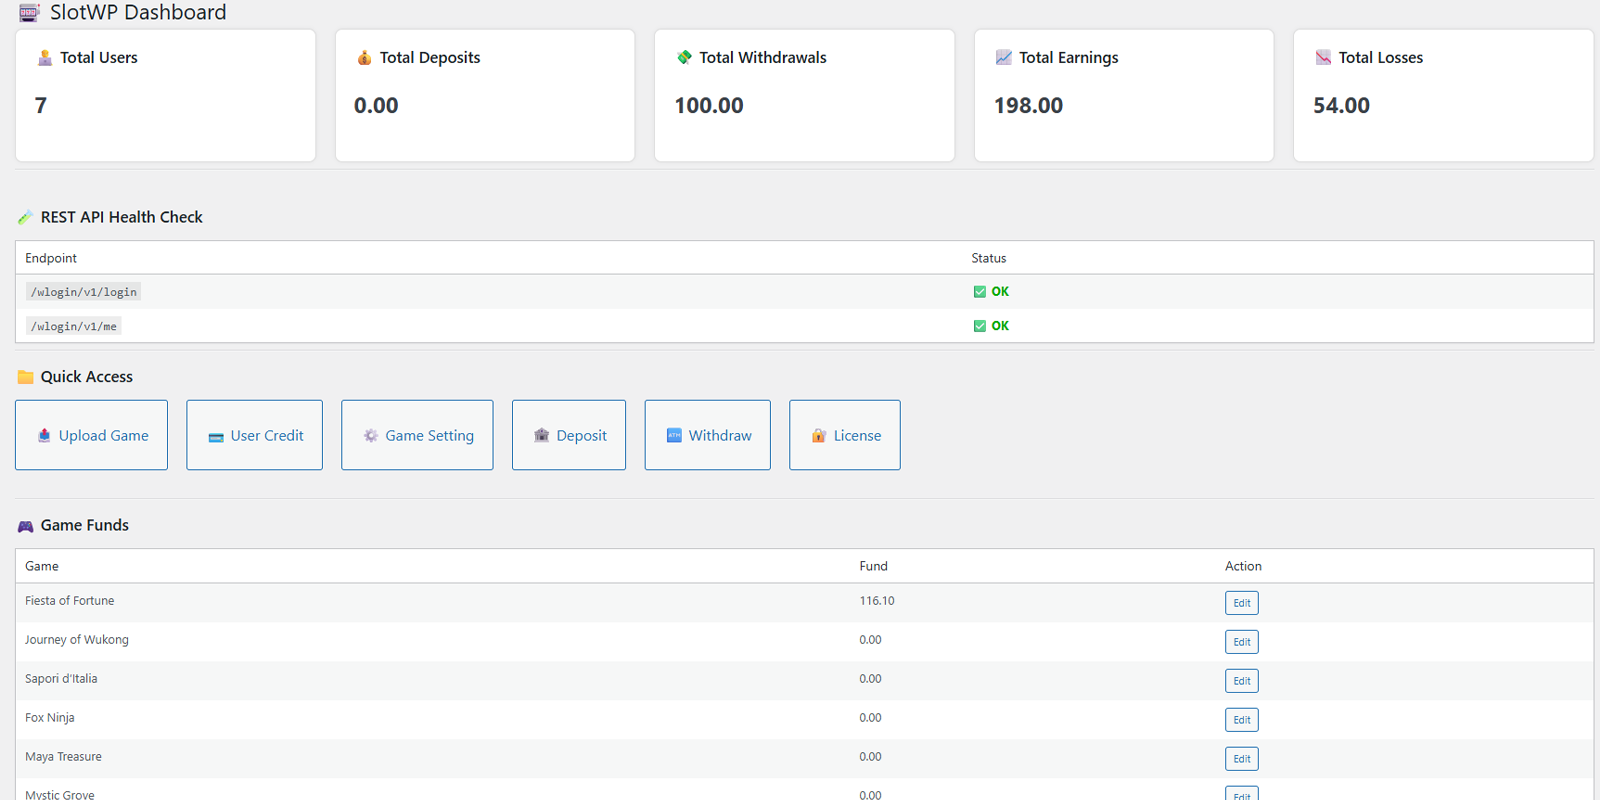Viewport: 1600px width, 800px height.
Task: Click the Status column header
Action: pyautogui.click(x=989, y=258)
